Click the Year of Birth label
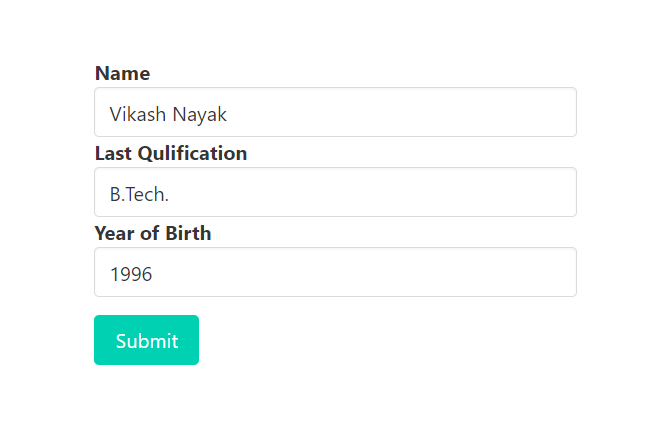Viewport: 671px width, 434px height. click(153, 233)
